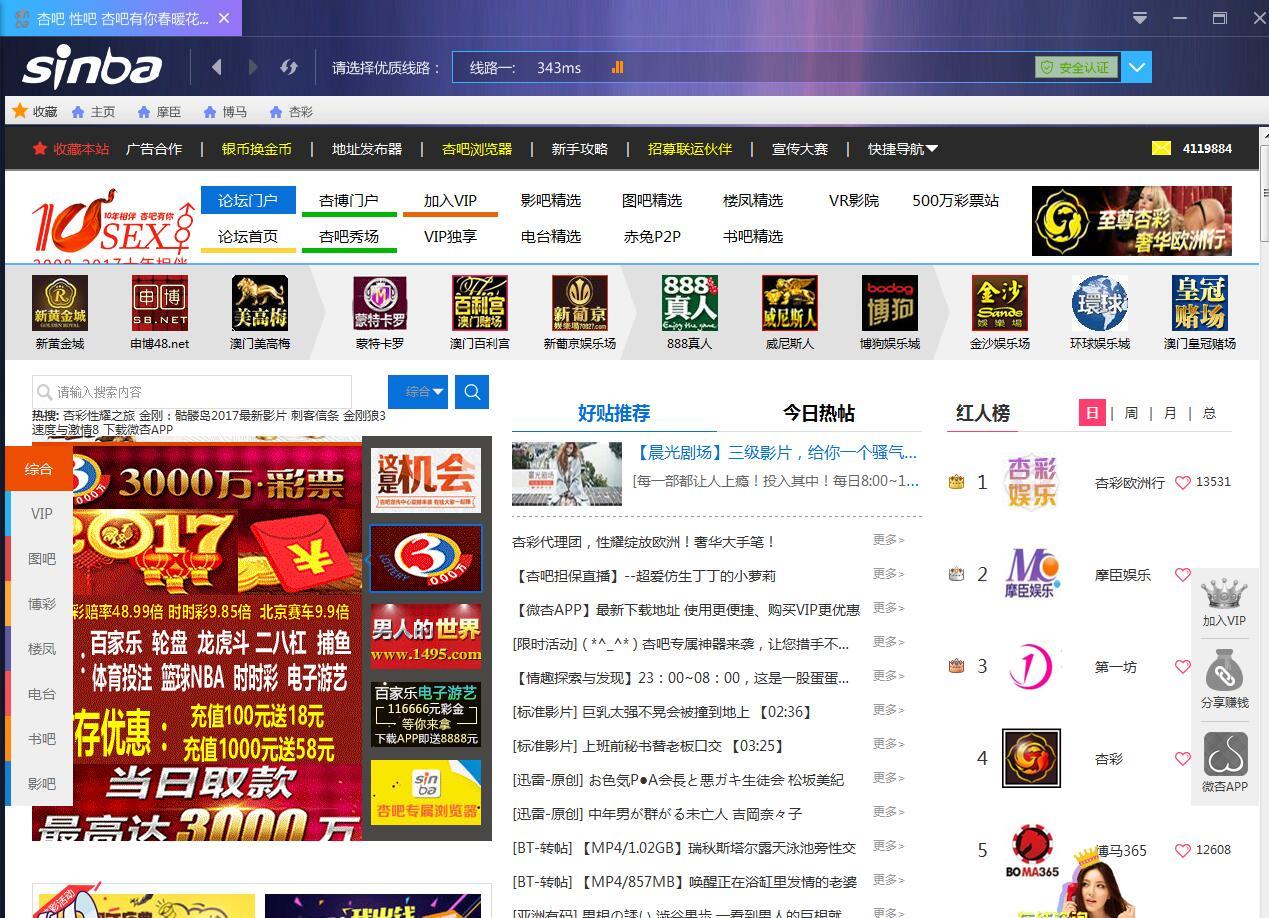
Task: Click the 澳门百利宫 icon
Action: pyautogui.click(x=480, y=303)
